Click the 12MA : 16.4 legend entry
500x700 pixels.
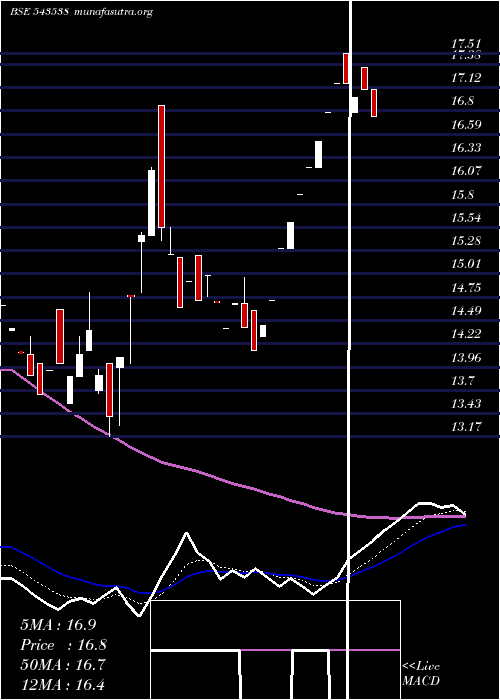(63, 684)
